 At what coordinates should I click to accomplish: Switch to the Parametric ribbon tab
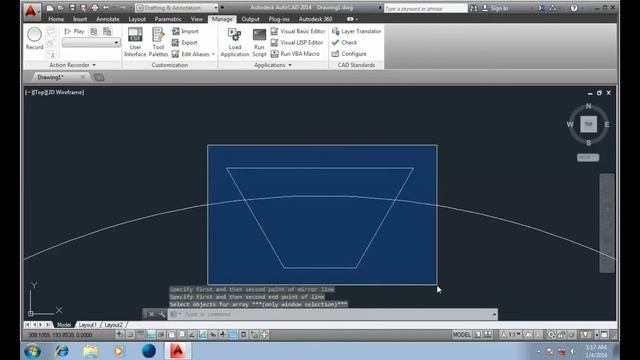[168, 19]
